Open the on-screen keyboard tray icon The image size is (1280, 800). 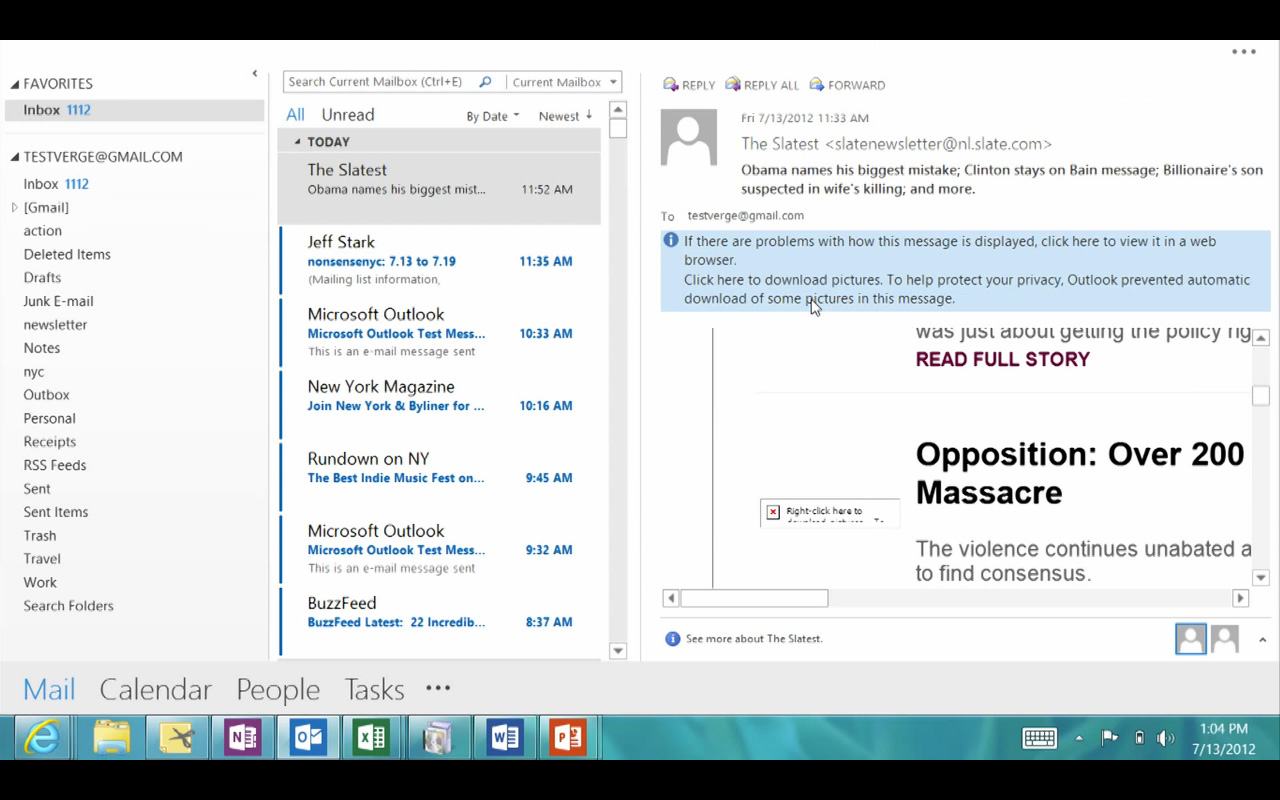1039,738
